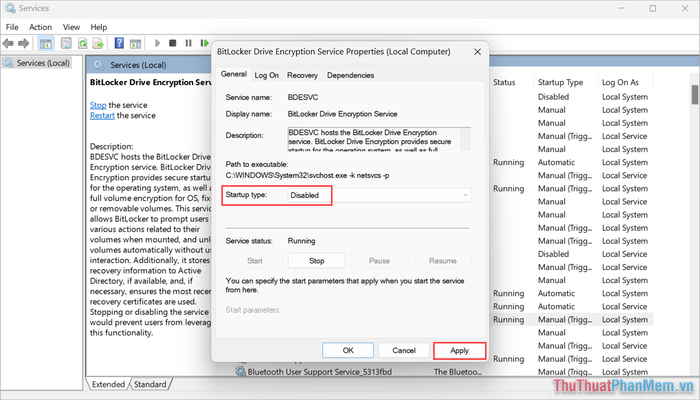This screenshot has height=400, width=700.
Task: Switch to the Log On tab
Action: tap(267, 75)
